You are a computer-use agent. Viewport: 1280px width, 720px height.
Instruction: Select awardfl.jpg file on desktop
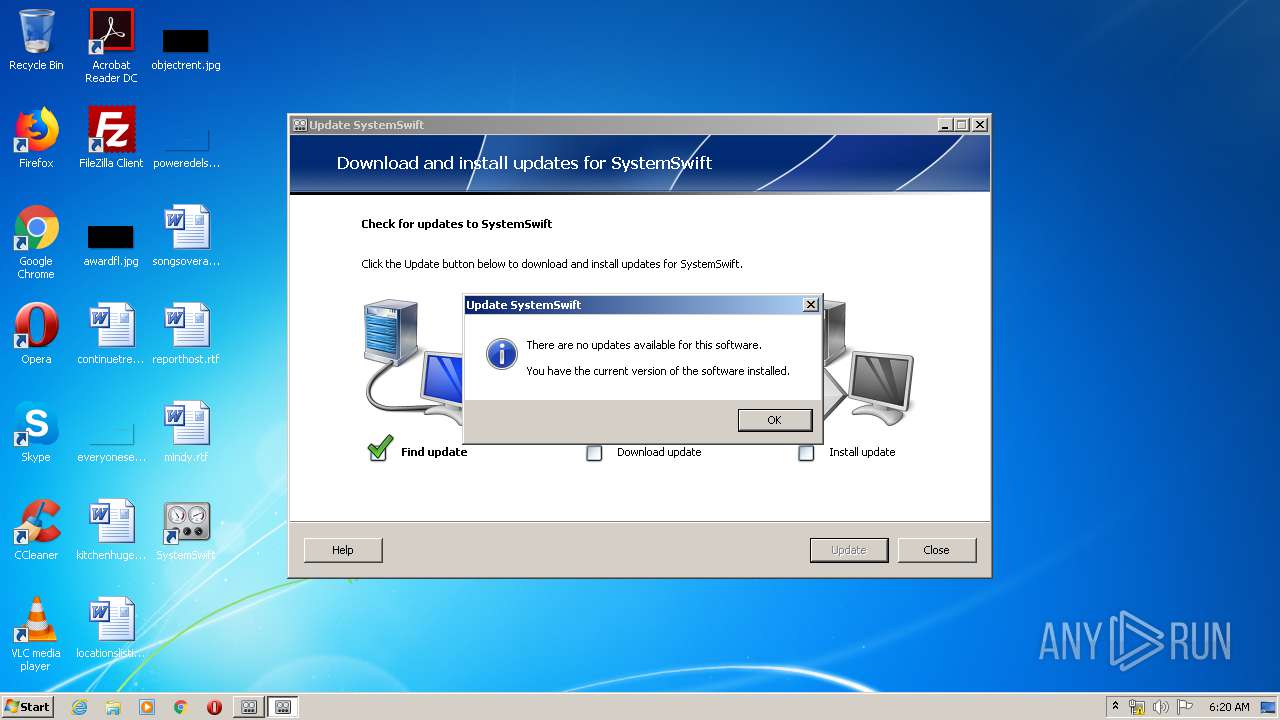click(111, 246)
